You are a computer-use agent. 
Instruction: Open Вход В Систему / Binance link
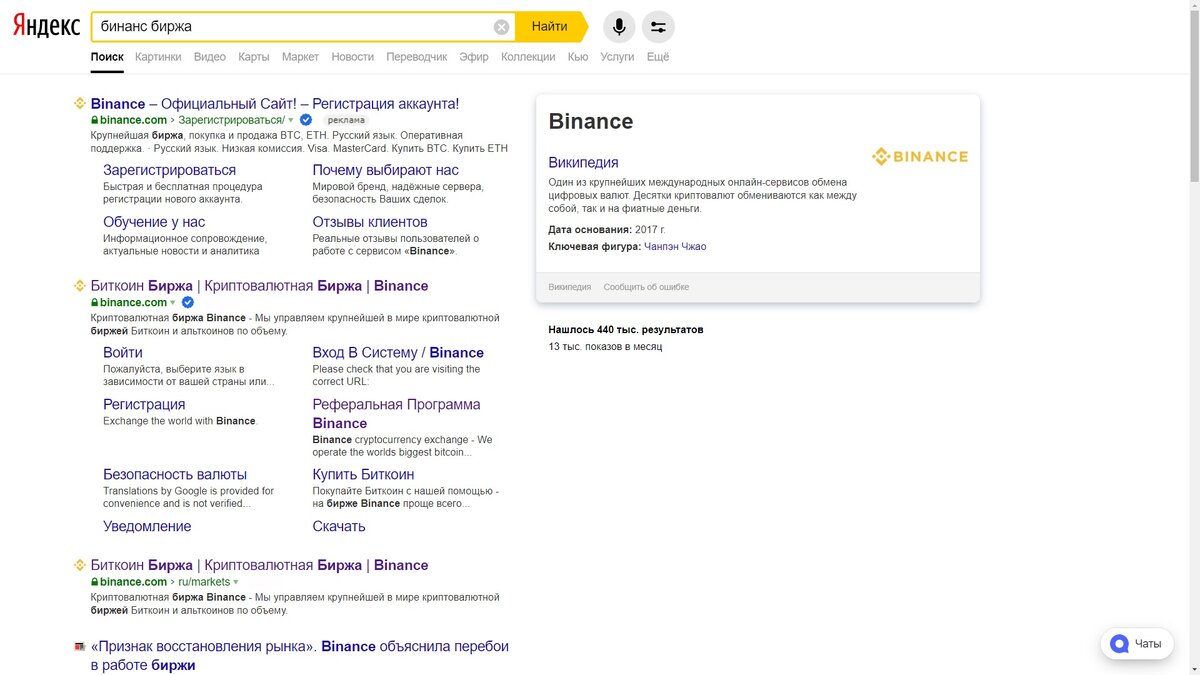(398, 352)
